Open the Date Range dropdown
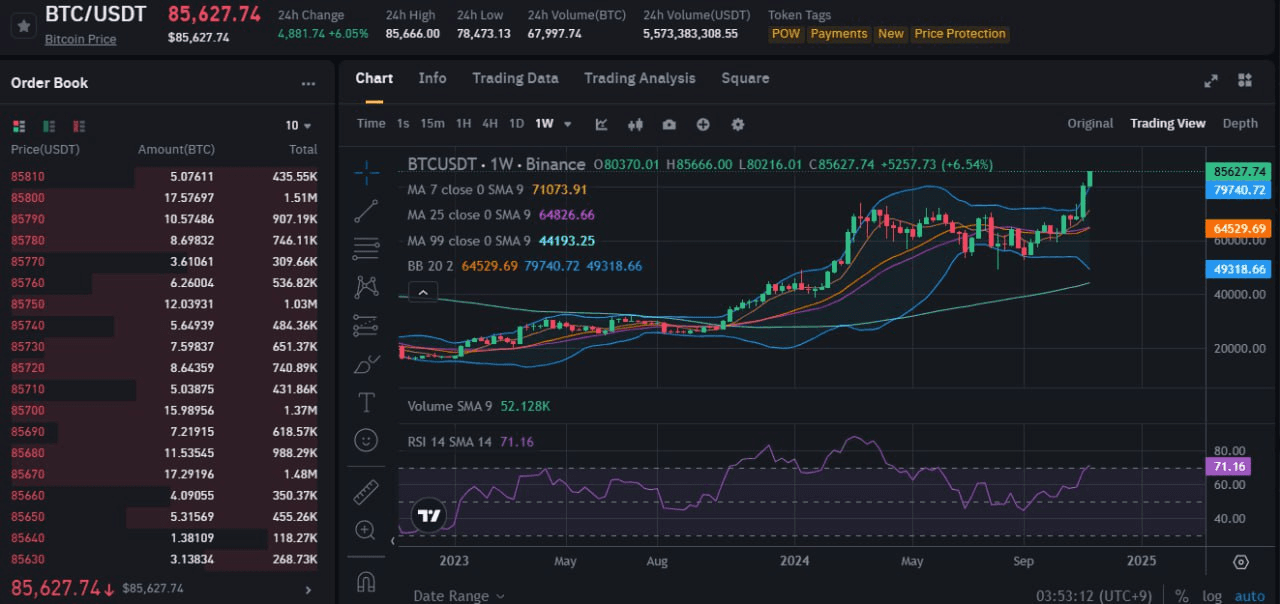The width and height of the screenshot is (1280, 604). pyautogui.click(x=459, y=596)
